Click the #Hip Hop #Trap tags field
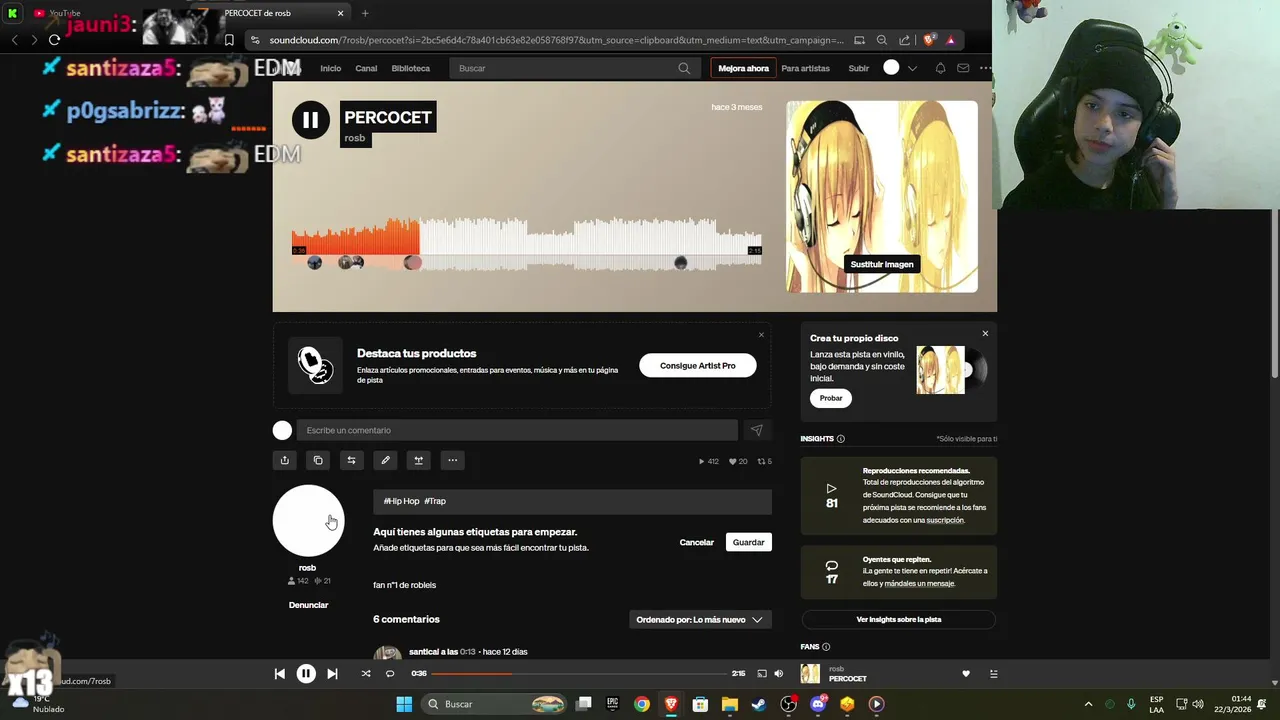 point(572,501)
